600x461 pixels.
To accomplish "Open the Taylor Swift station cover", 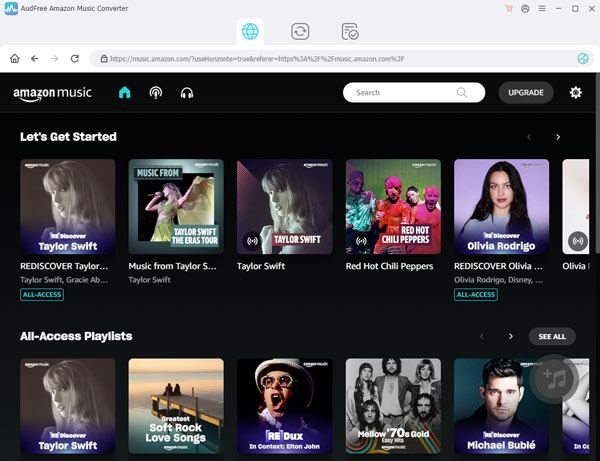I will coord(285,207).
